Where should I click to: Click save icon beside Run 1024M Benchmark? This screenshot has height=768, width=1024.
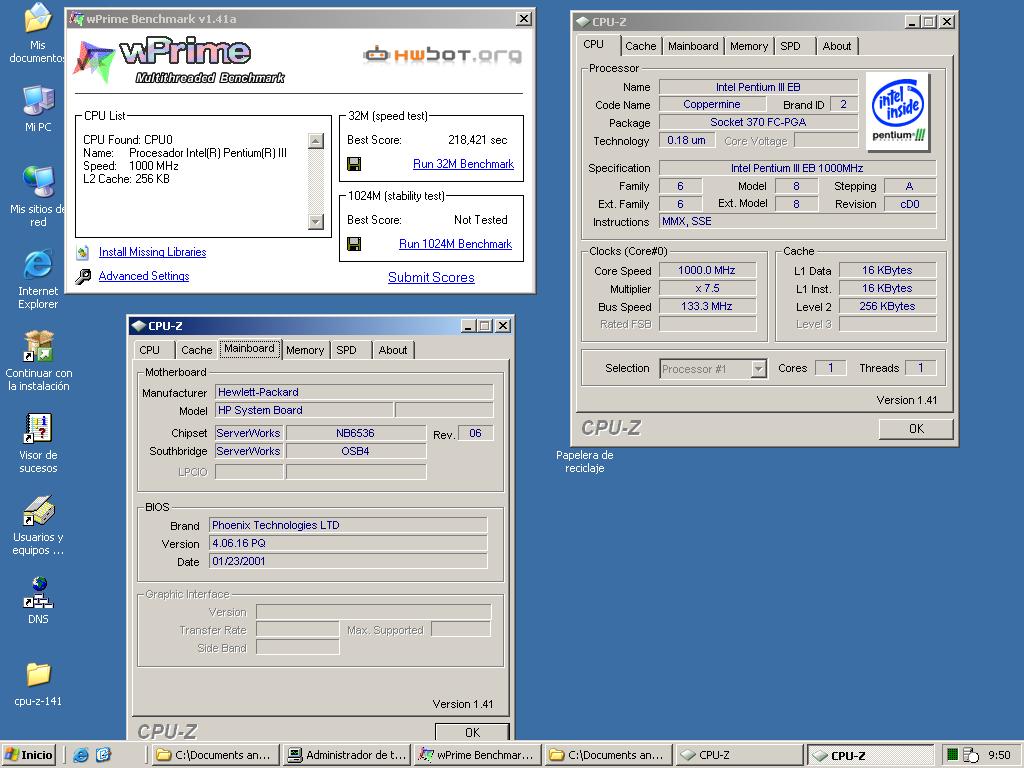pyautogui.click(x=354, y=244)
